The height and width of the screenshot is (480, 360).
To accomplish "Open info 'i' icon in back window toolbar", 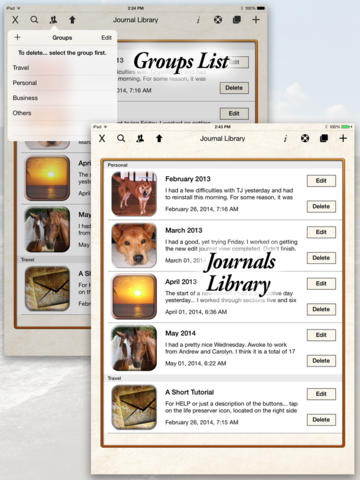I will (x=198, y=20).
